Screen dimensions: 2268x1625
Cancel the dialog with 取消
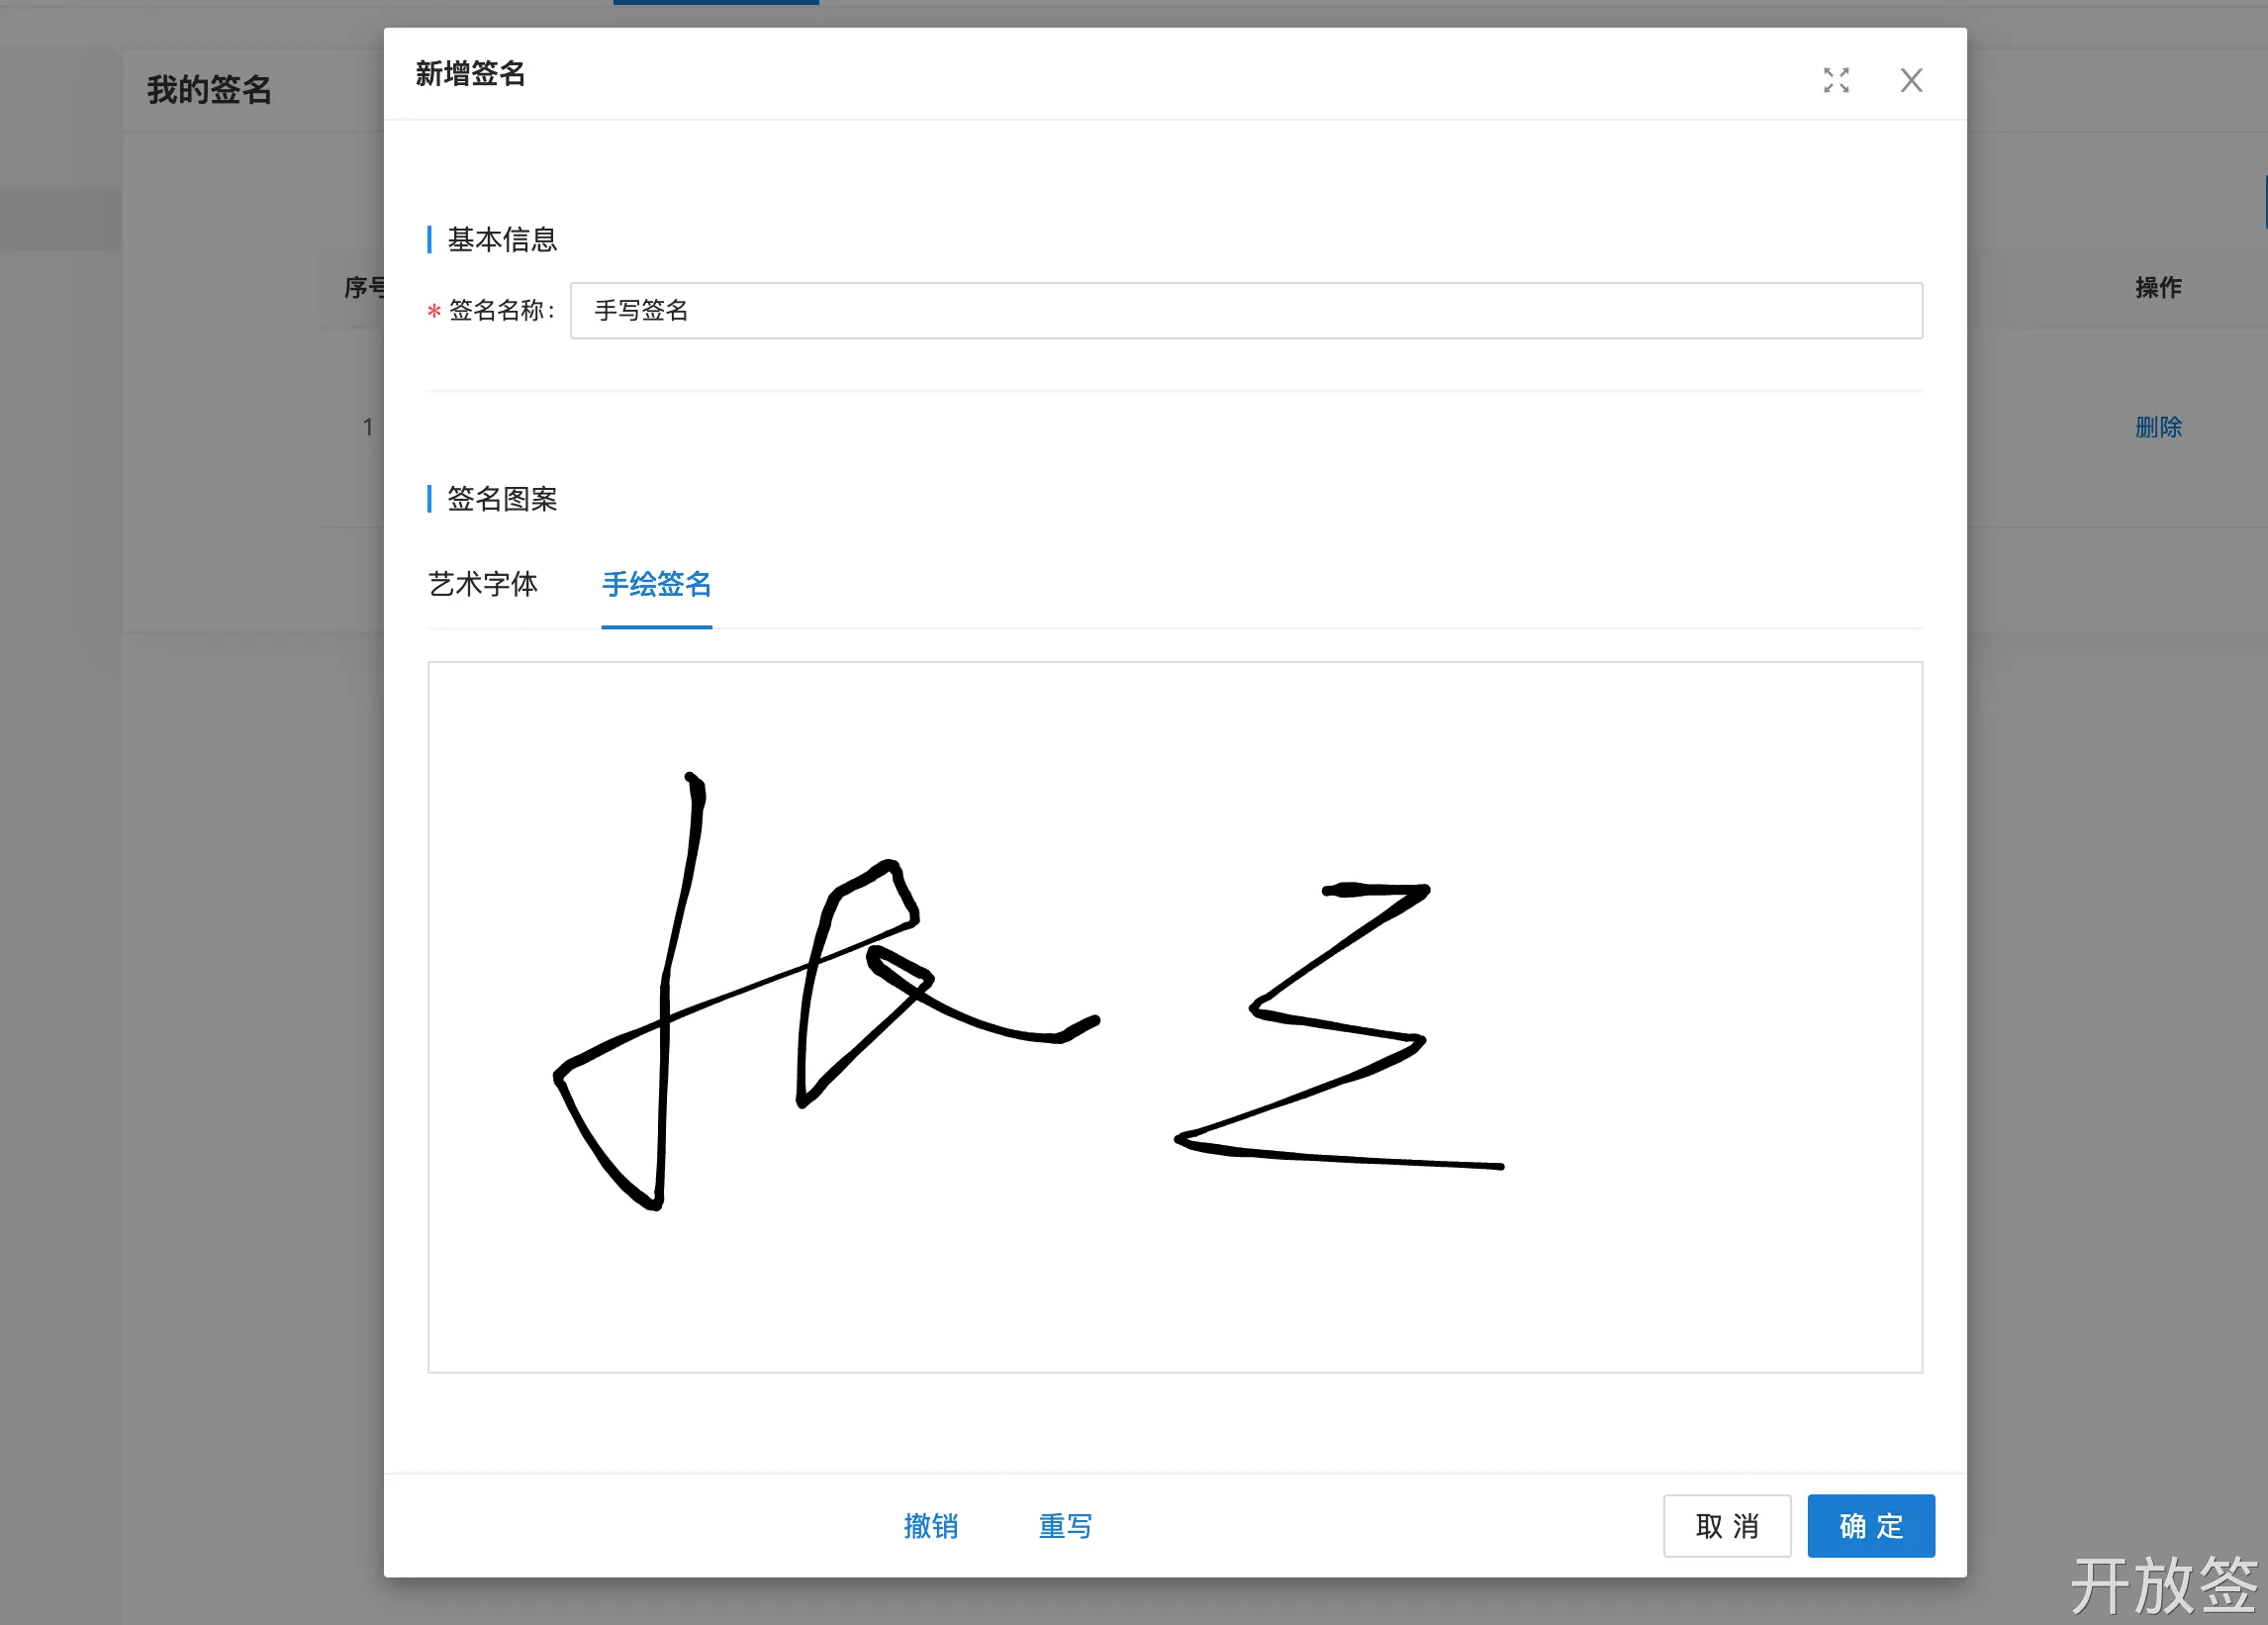(x=1727, y=1526)
